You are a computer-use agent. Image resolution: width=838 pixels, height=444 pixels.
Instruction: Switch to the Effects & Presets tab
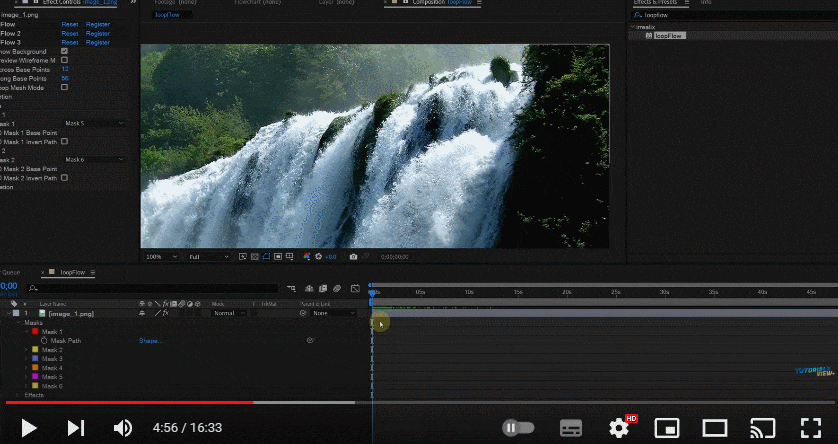[x=656, y=3]
